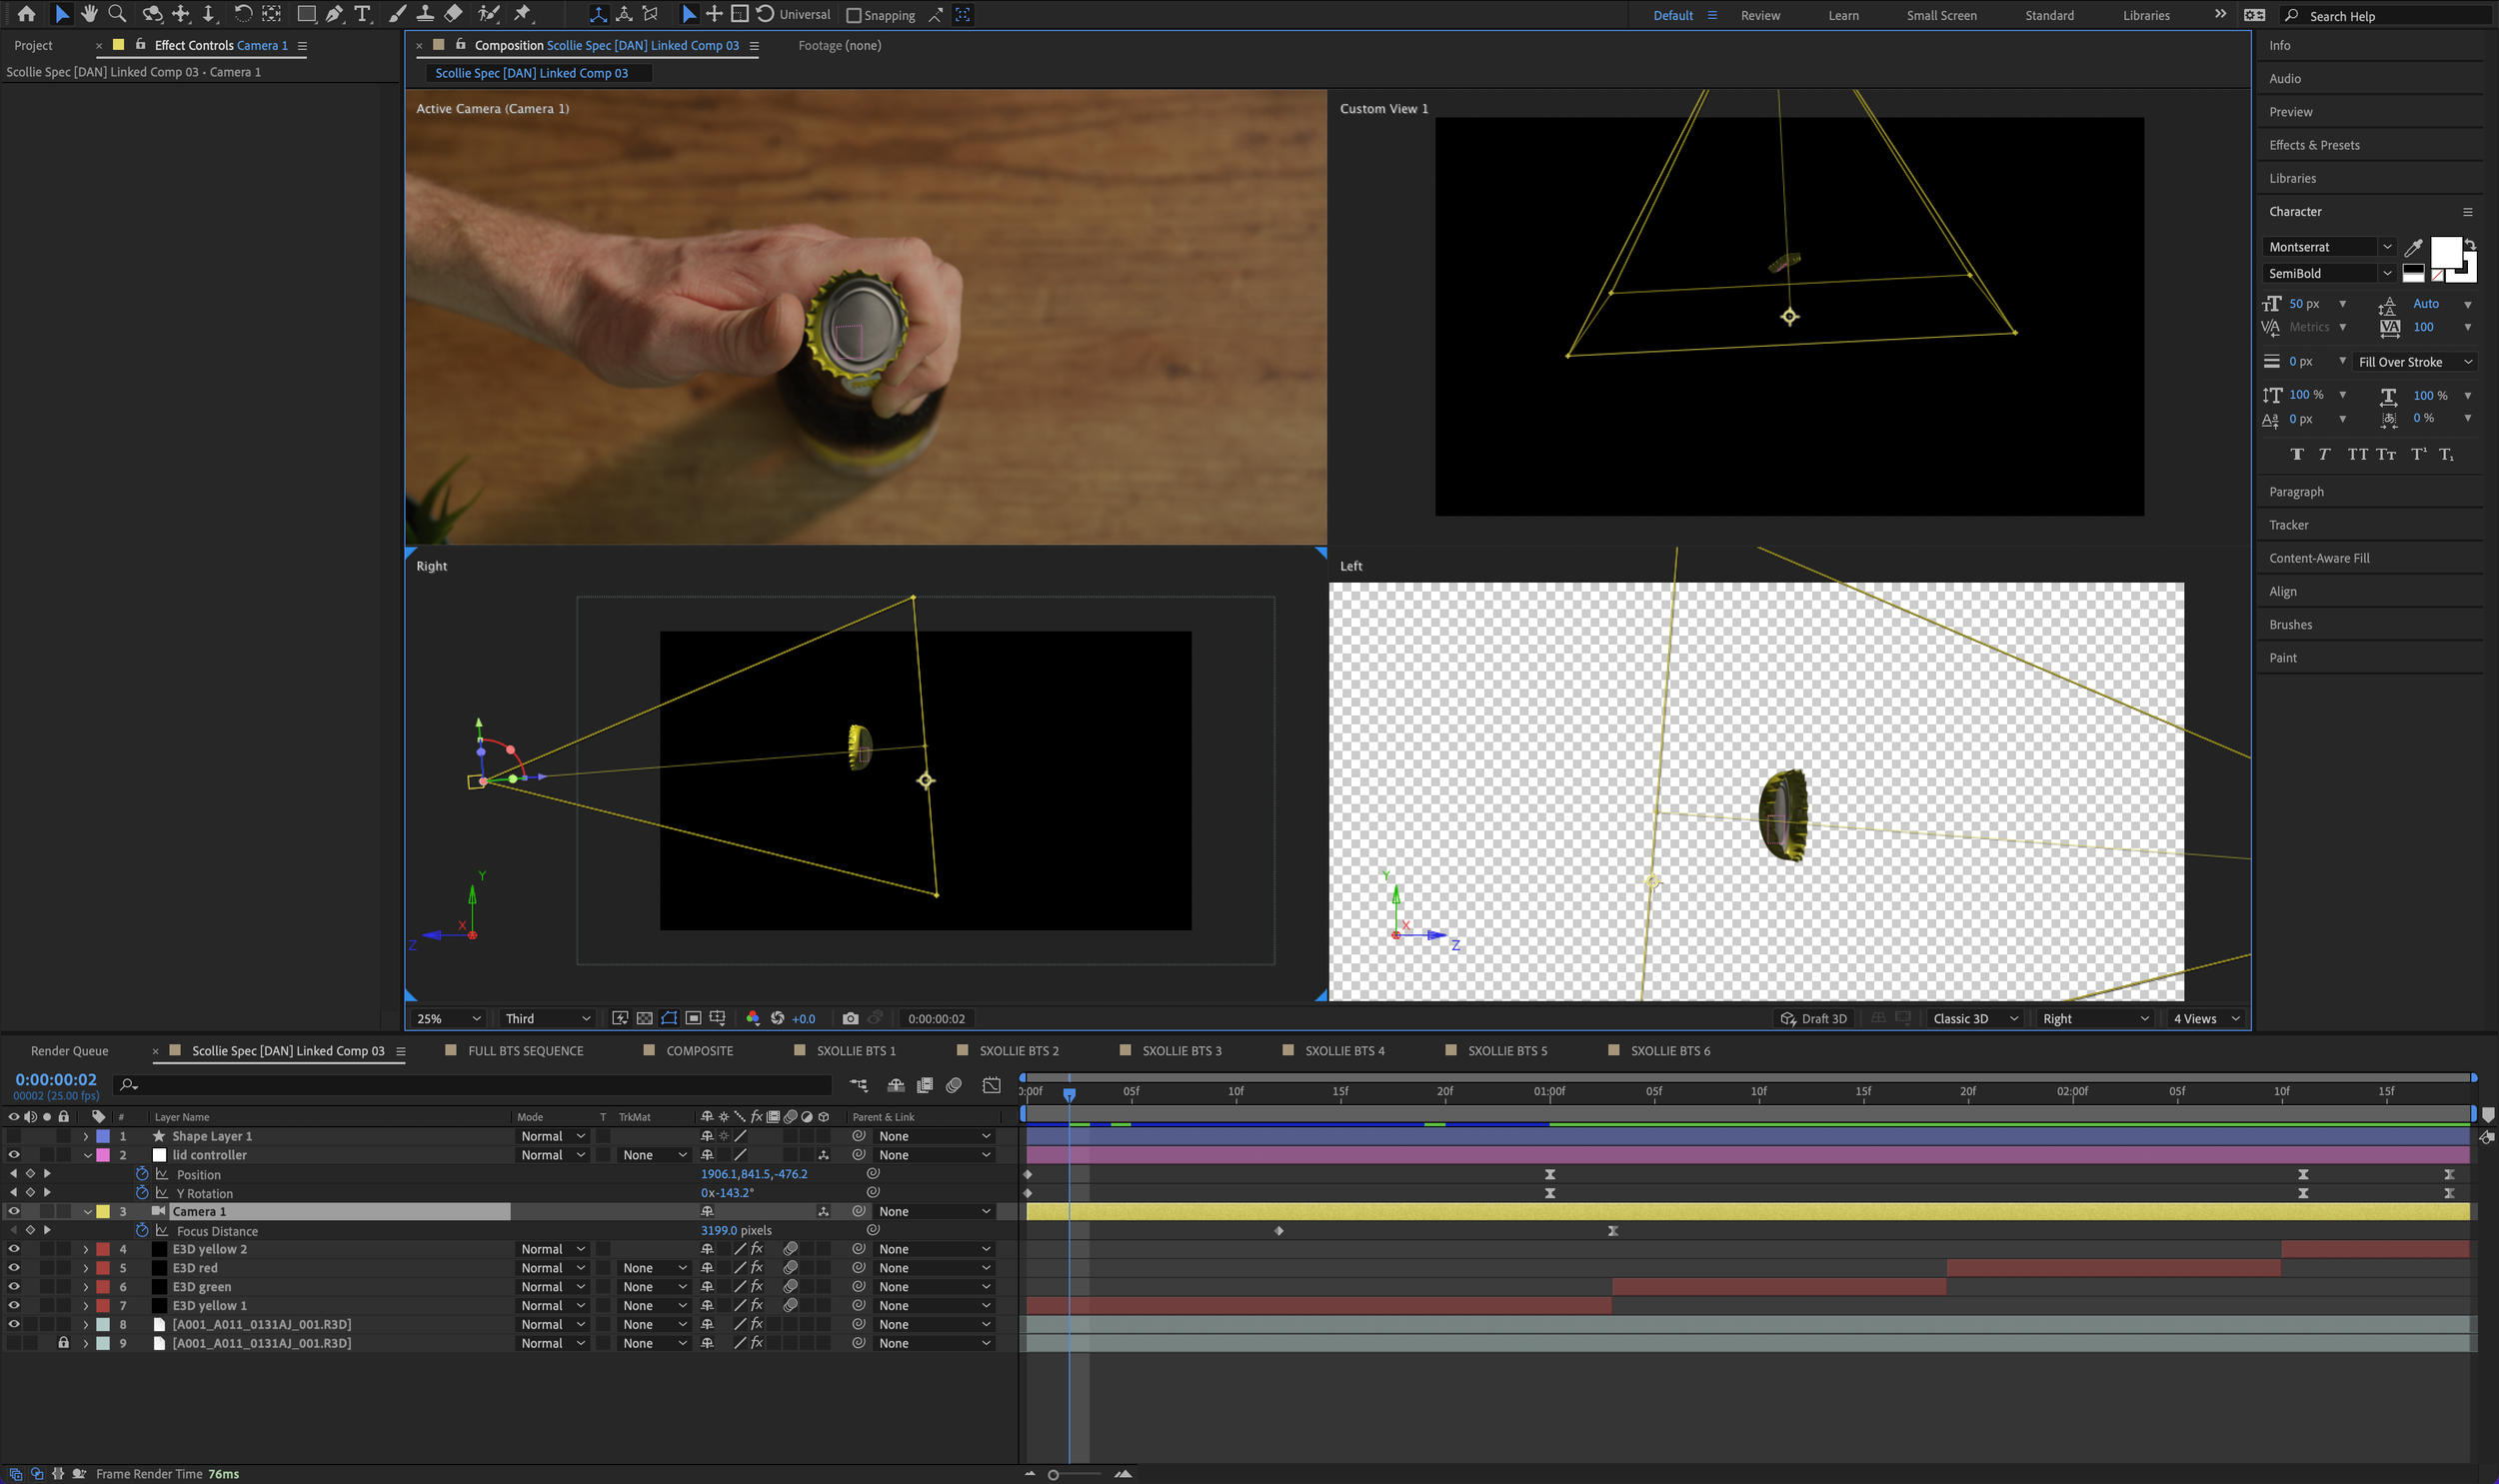2499x1484 pixels.
Task: Open the Effects & Presets panel
Action: 2314,145
